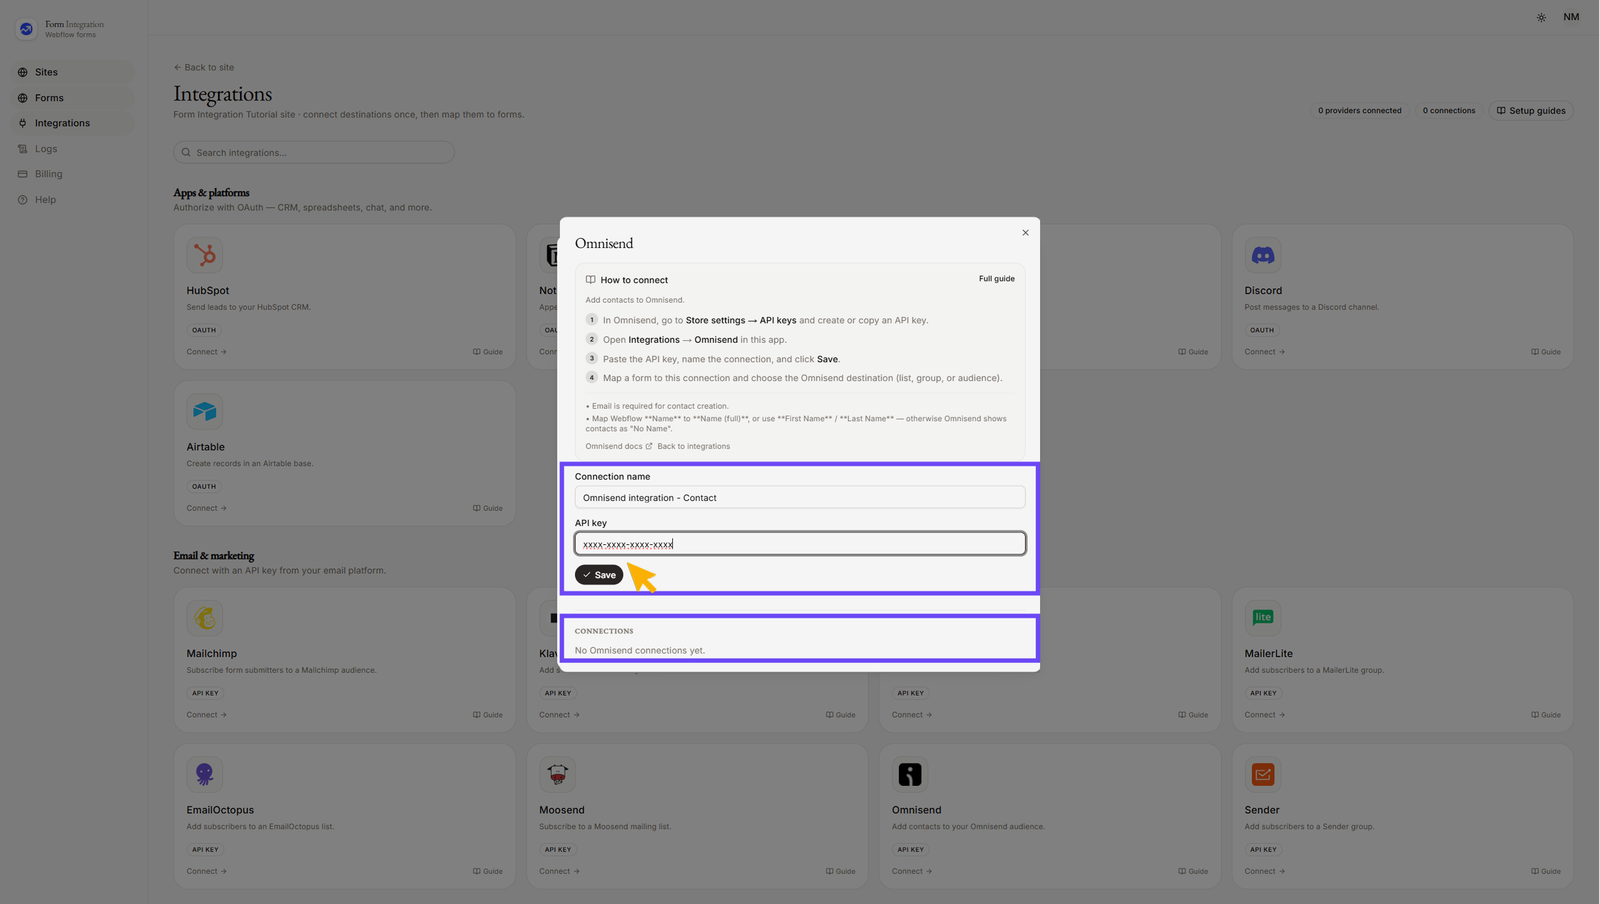This screenshot has width=1600, height=904.
Task: Open the Forms sidebar item
Action: [73, 98]
